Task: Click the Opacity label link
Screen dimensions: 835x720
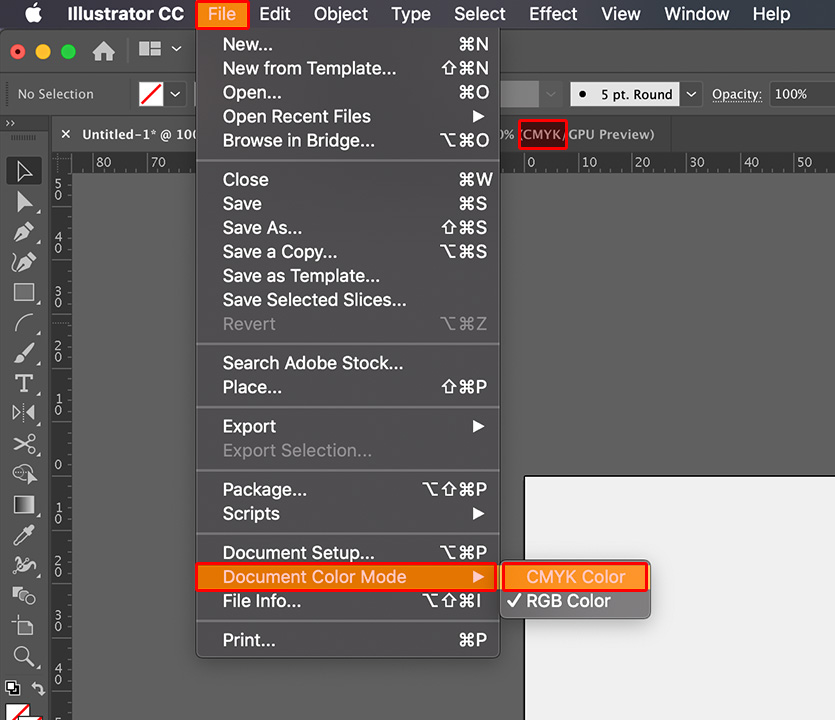Action: (x=737, y=94)
